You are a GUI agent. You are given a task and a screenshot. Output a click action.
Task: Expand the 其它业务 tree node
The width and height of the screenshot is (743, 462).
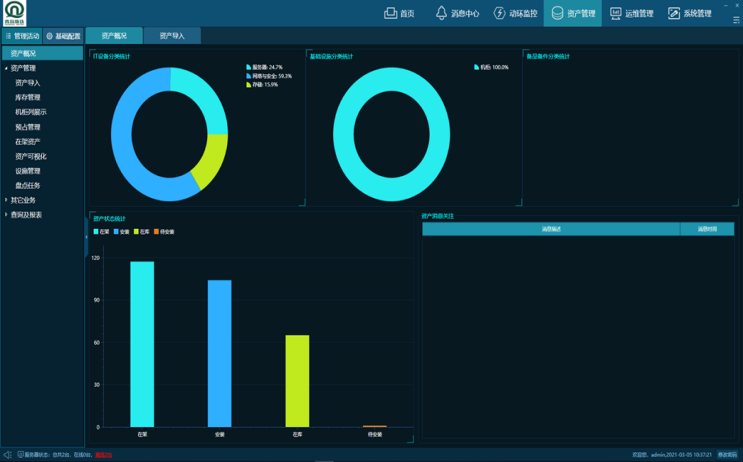pyautogui.click(x=6, y=200)
